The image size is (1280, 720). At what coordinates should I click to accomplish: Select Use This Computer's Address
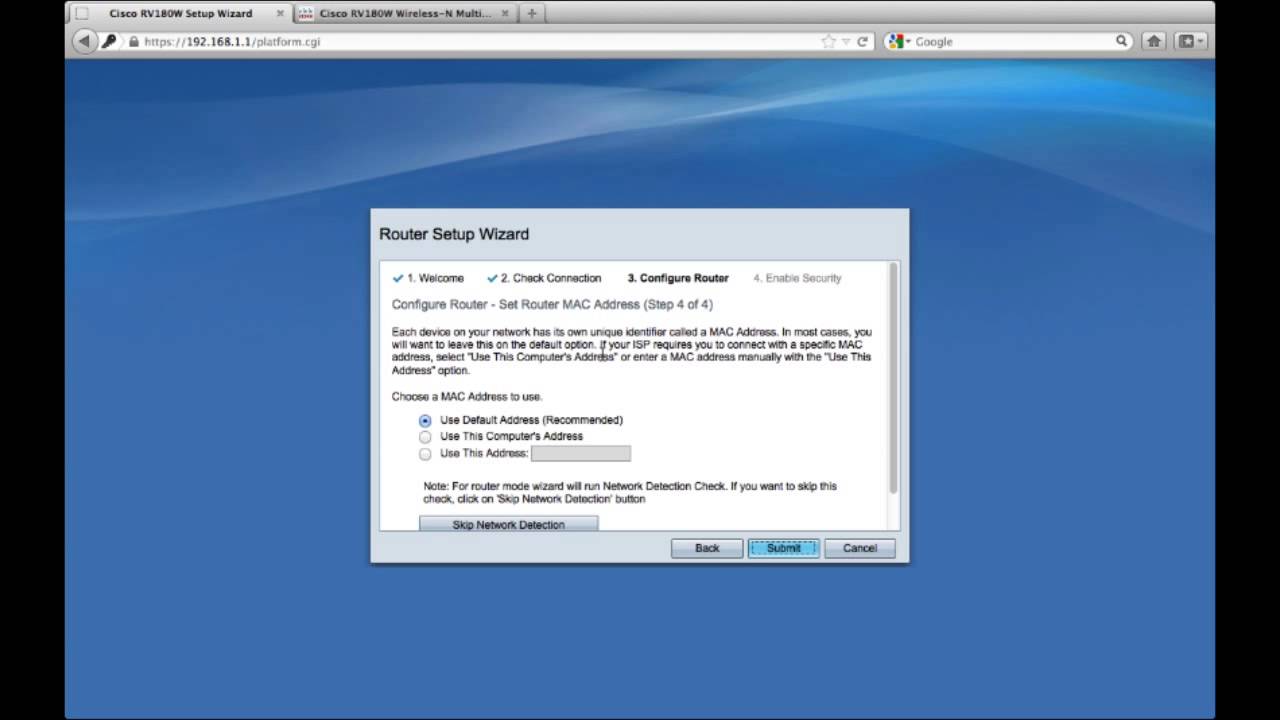click(x=425, y=437)
